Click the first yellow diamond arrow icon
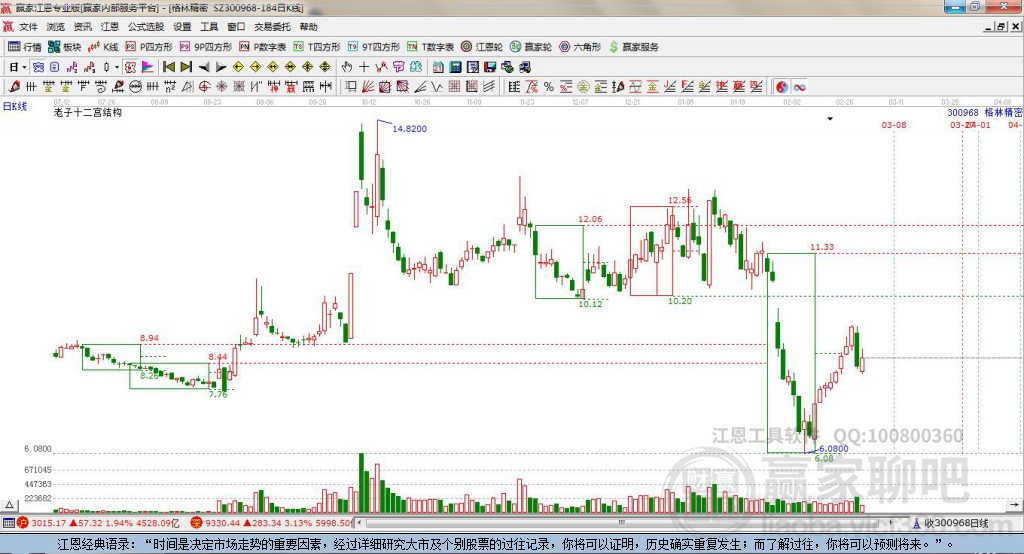1024x554 pixels. point(238,67)
